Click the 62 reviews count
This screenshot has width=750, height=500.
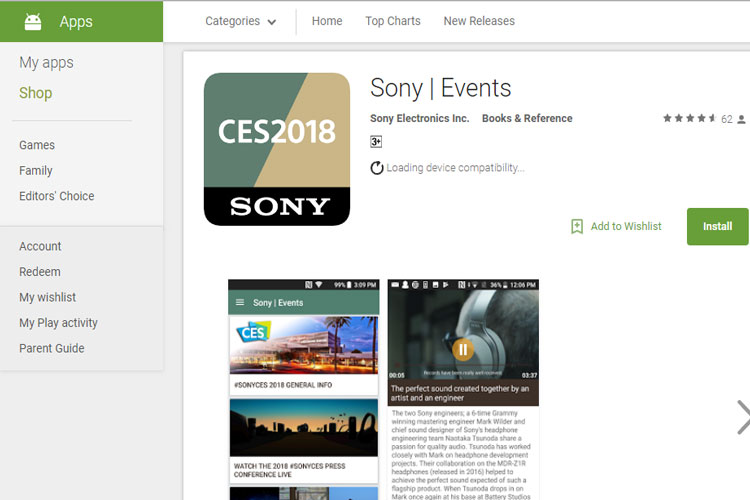(727, 119)
